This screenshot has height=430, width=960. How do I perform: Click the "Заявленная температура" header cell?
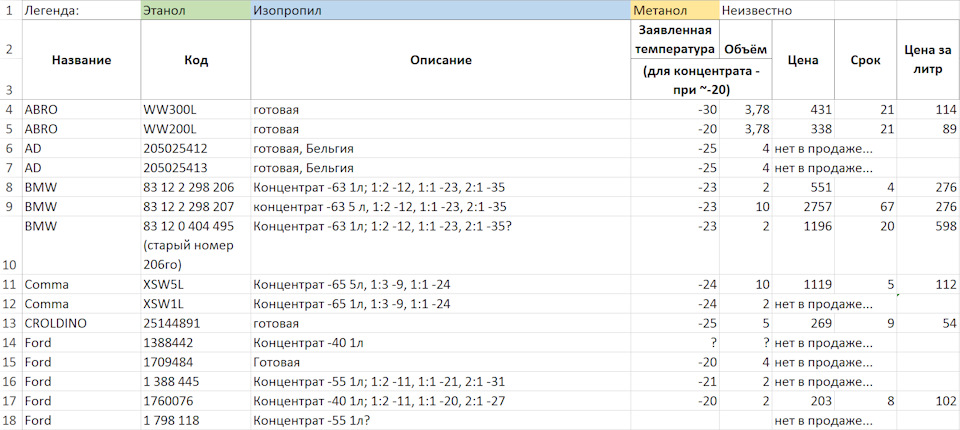675,40
